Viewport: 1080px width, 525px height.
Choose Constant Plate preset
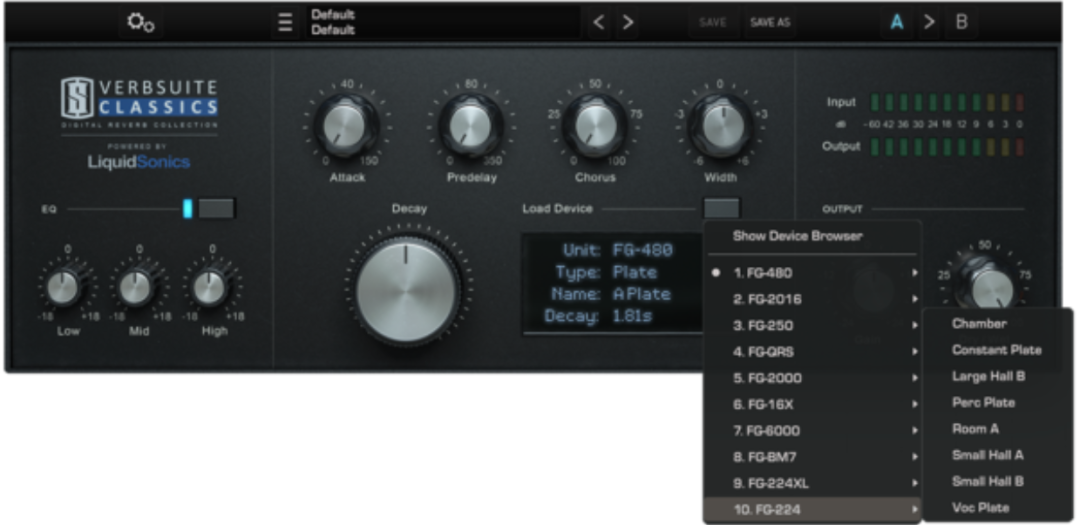(x=997, y=350)
